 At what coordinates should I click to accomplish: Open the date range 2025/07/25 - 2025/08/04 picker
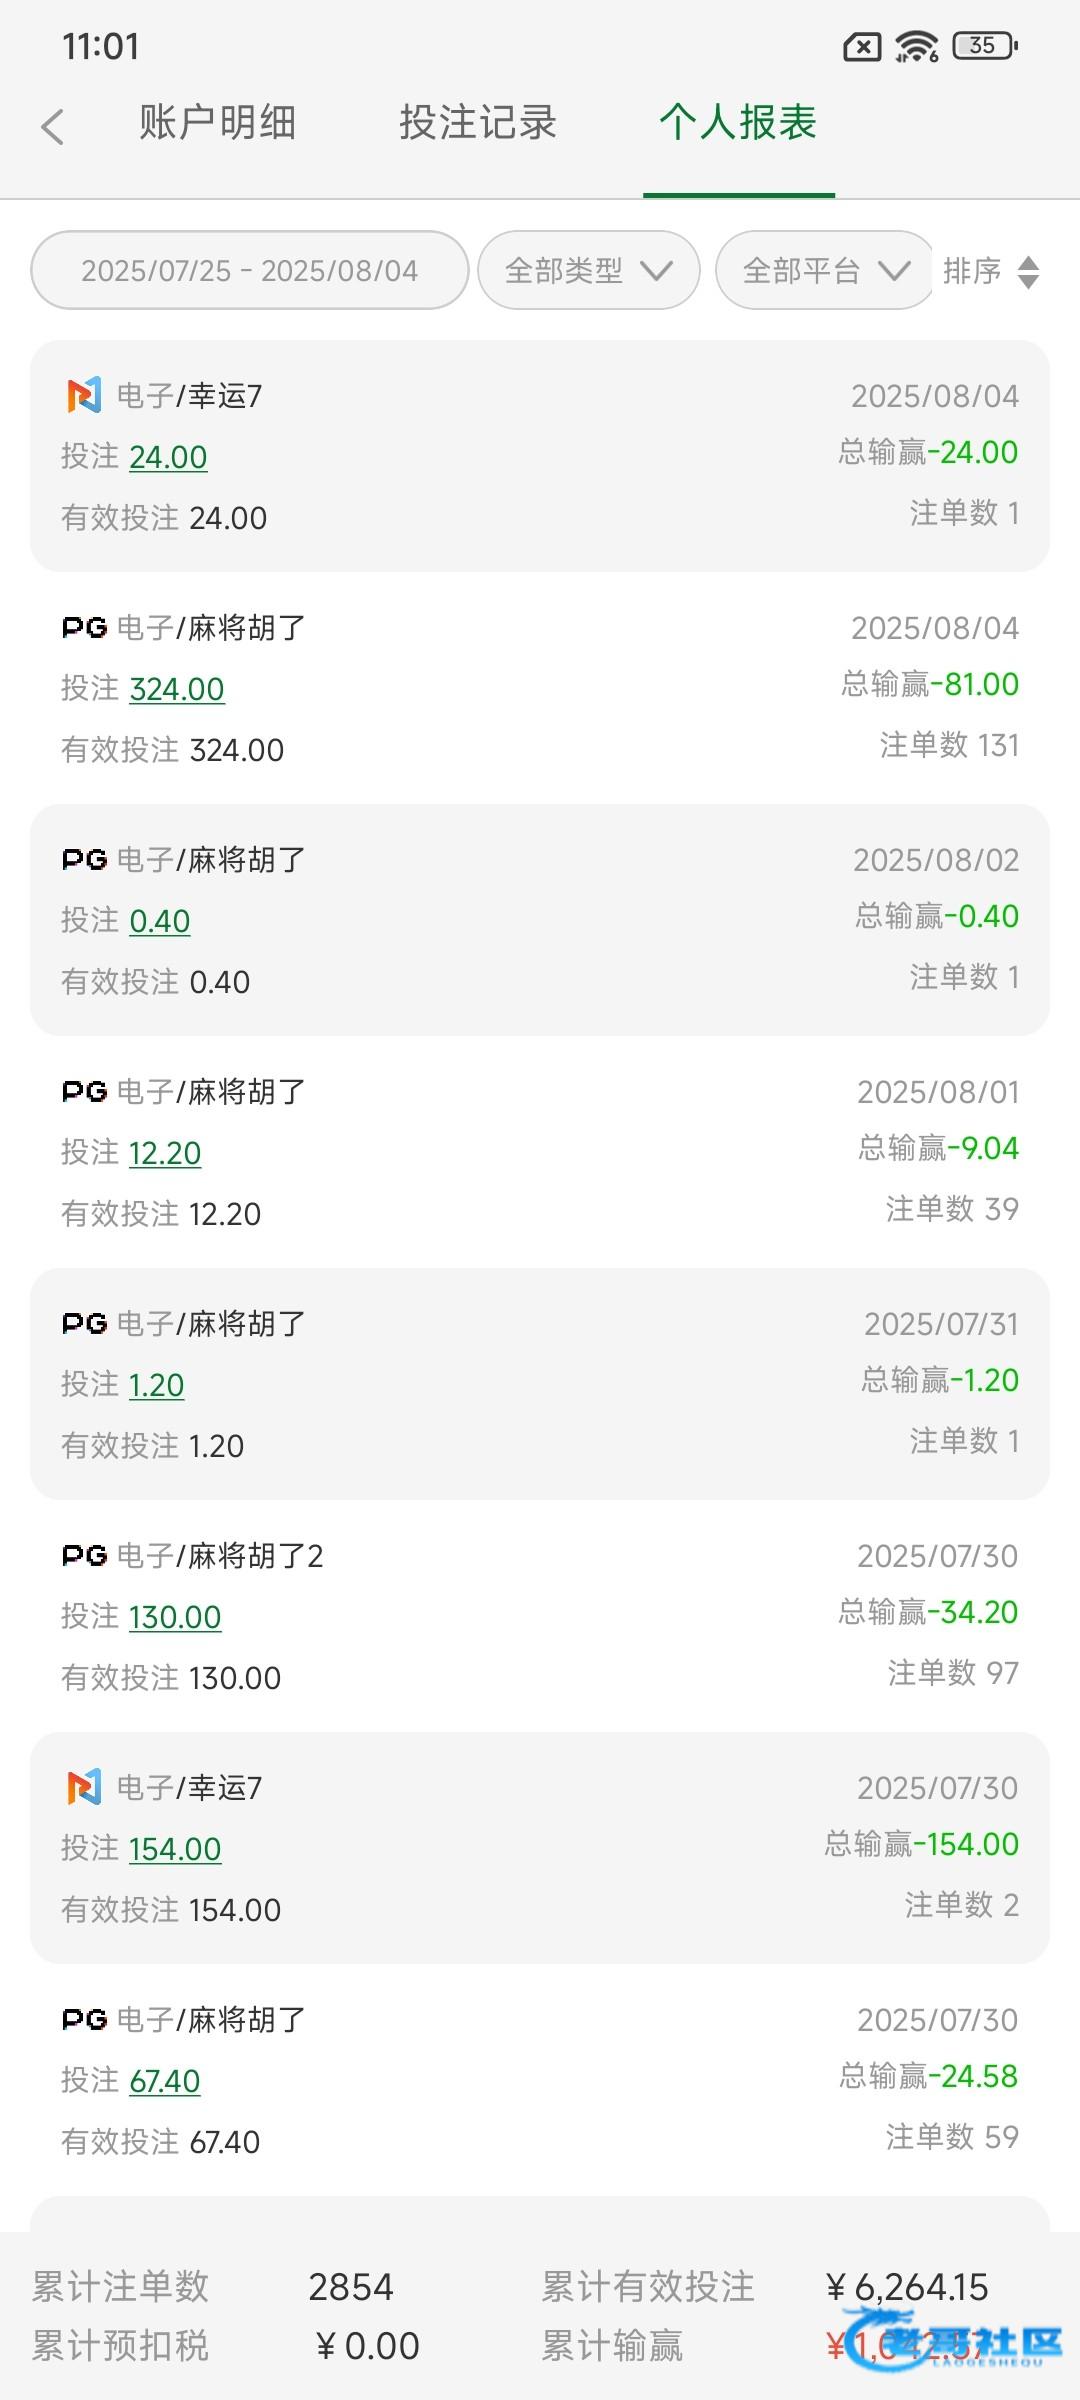250,271
